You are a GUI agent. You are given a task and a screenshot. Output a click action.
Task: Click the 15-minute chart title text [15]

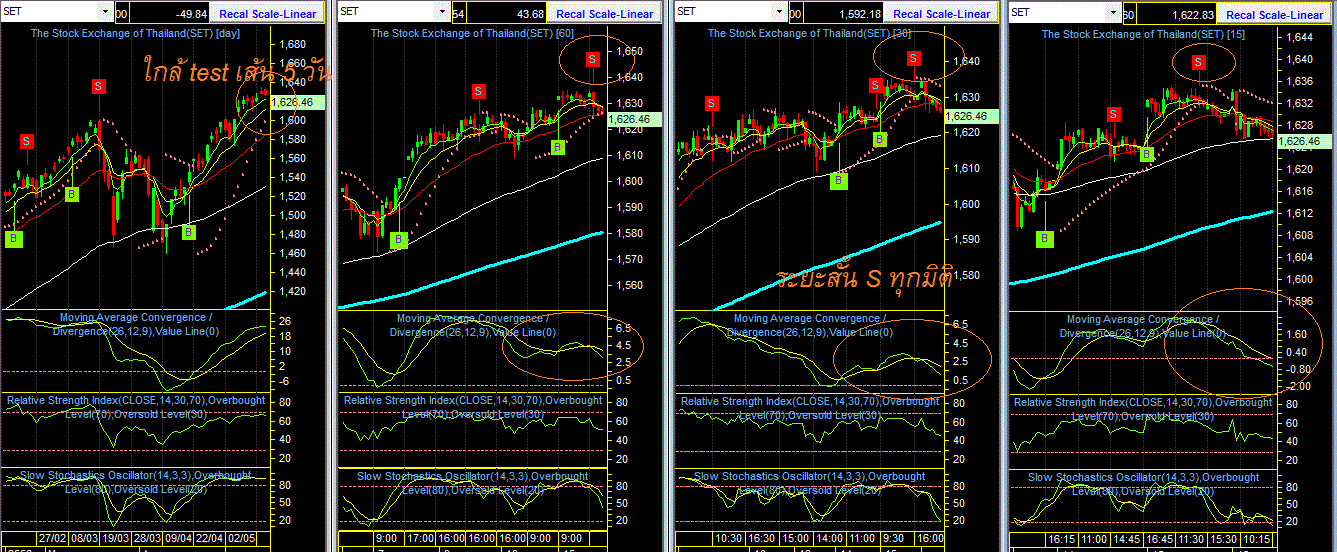click(1238, 33)
